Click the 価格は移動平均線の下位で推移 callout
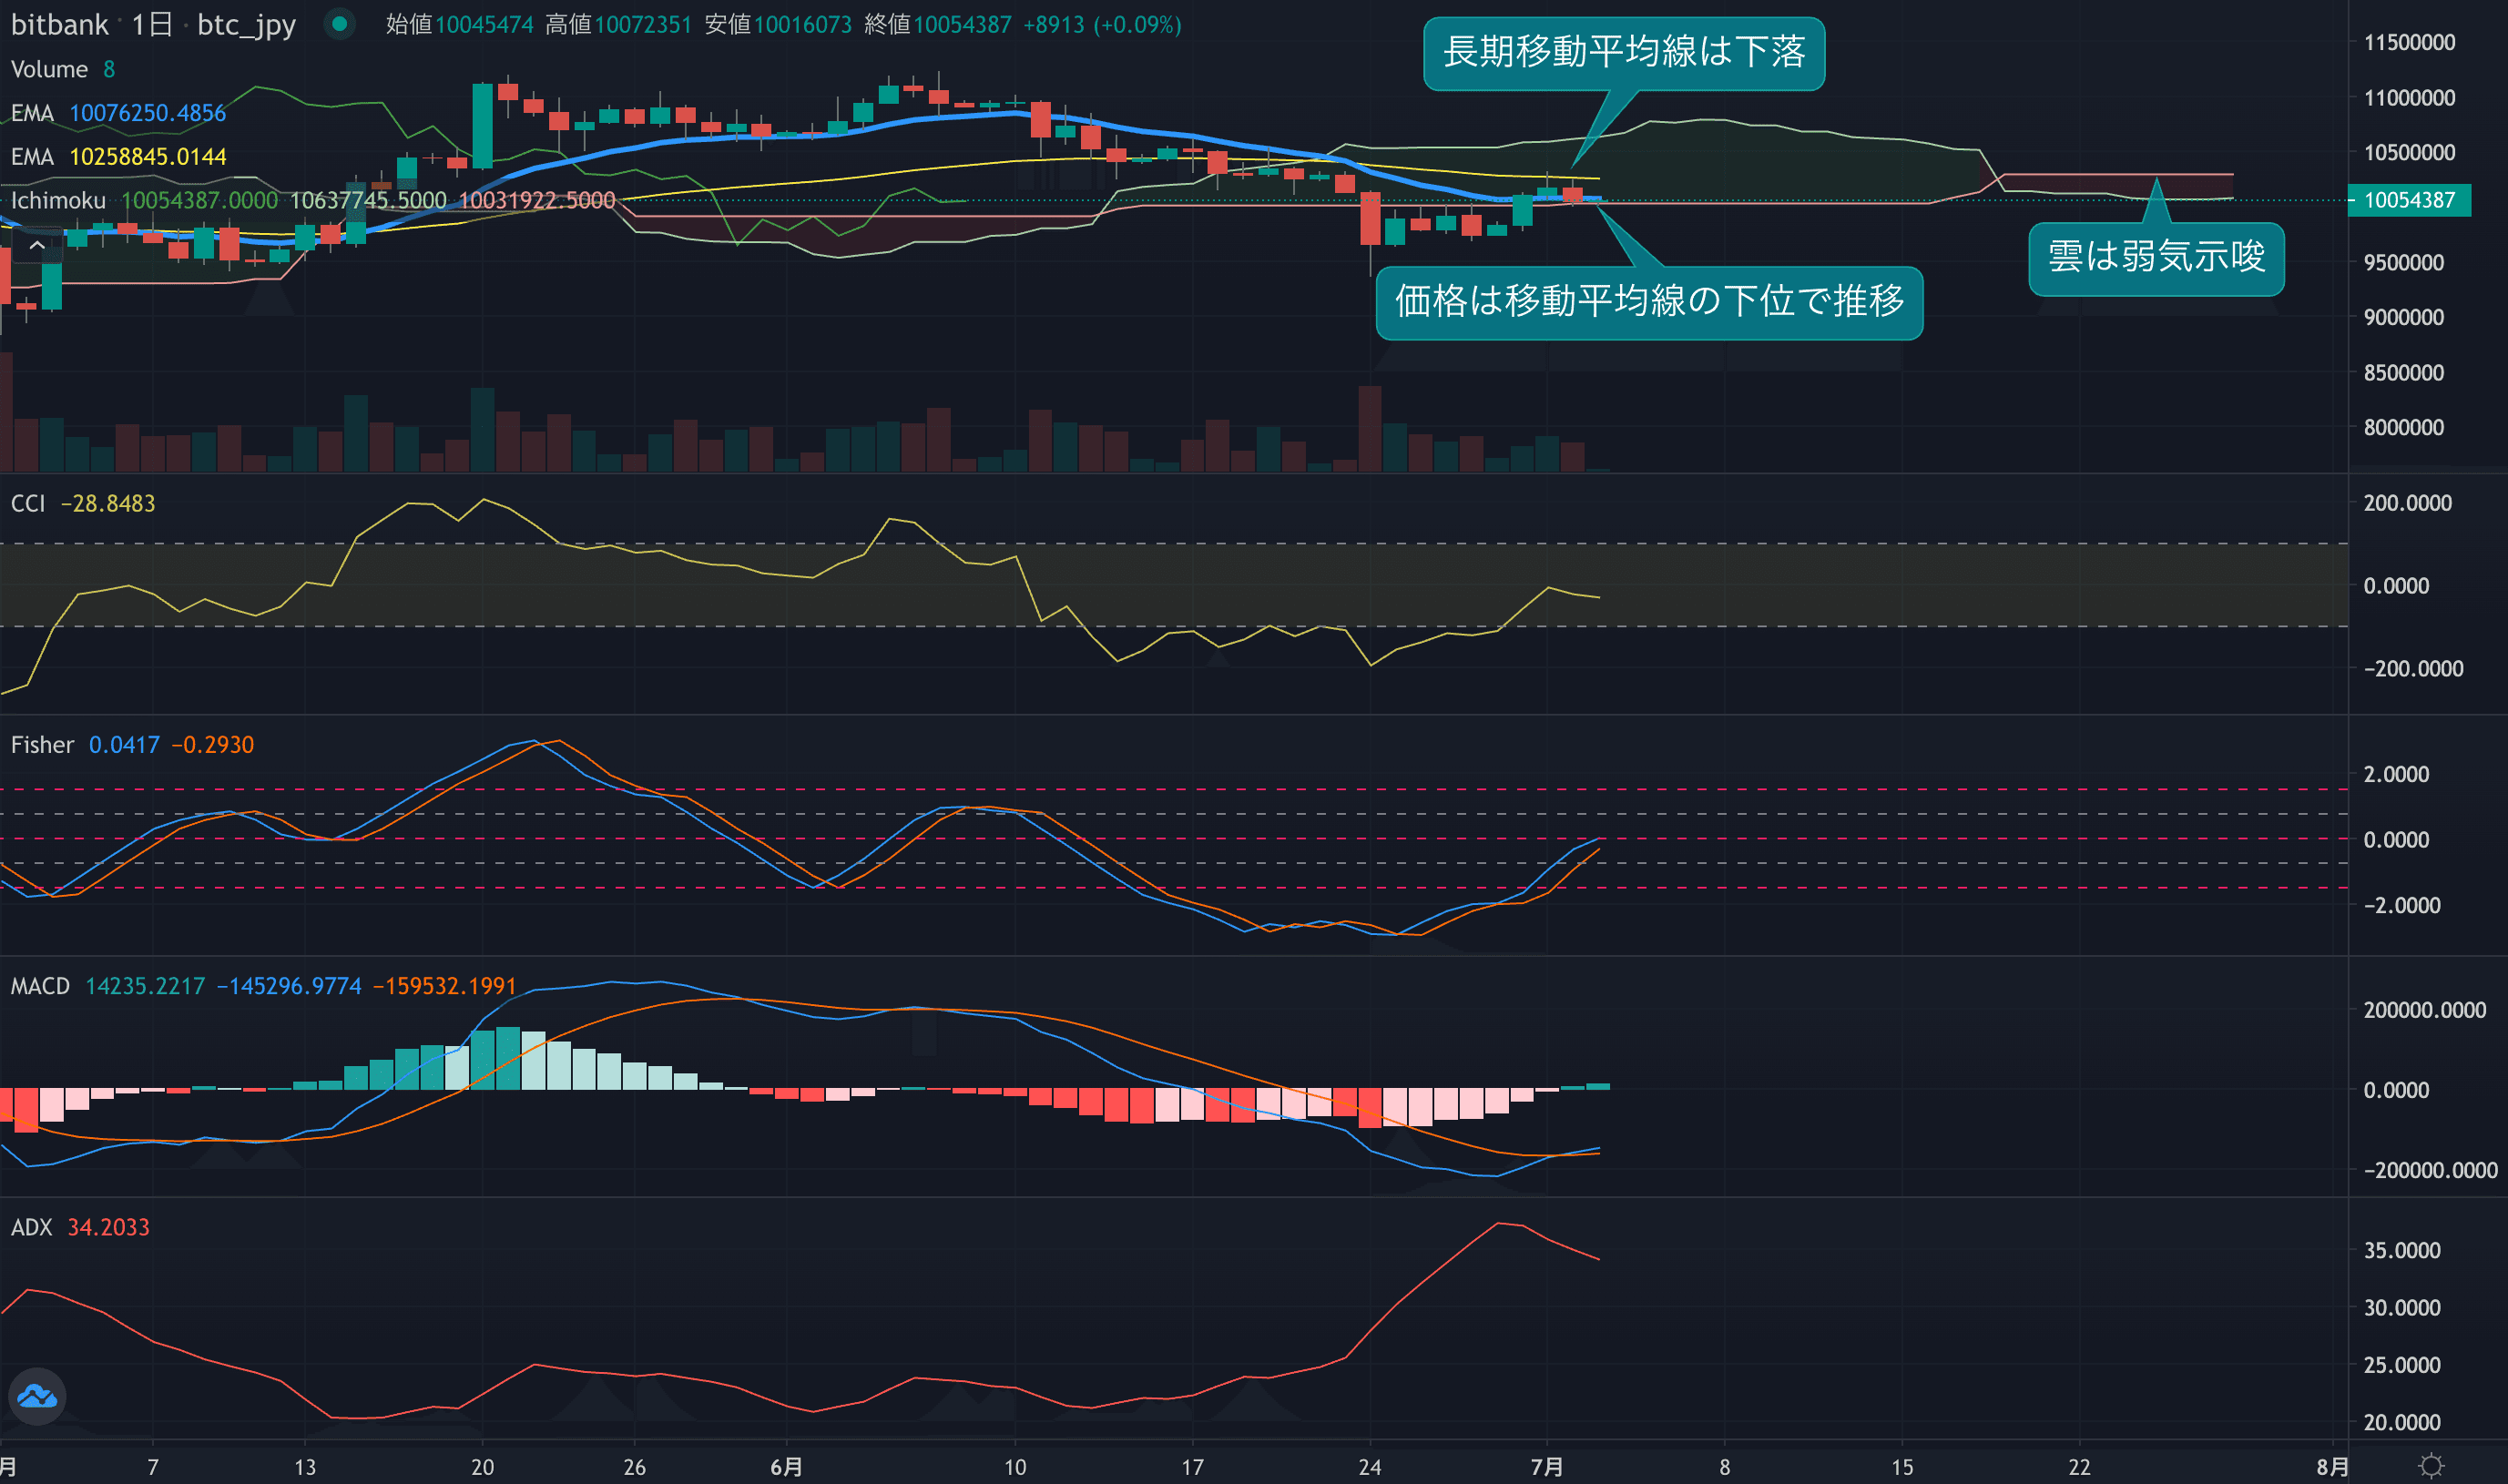This screenshot has height=1484, width=2508. pos(1648,302)
